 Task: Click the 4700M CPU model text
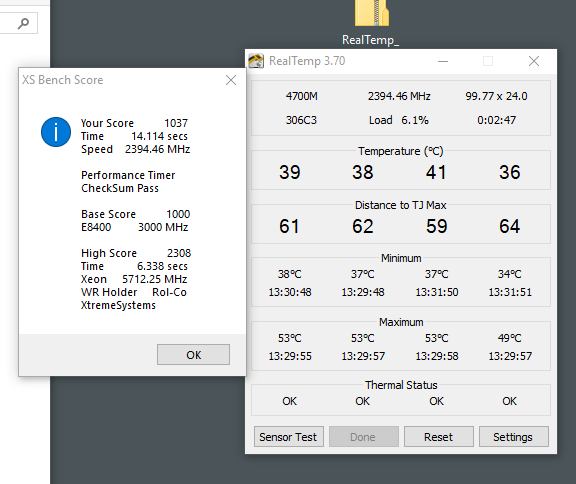coord(302,96)
